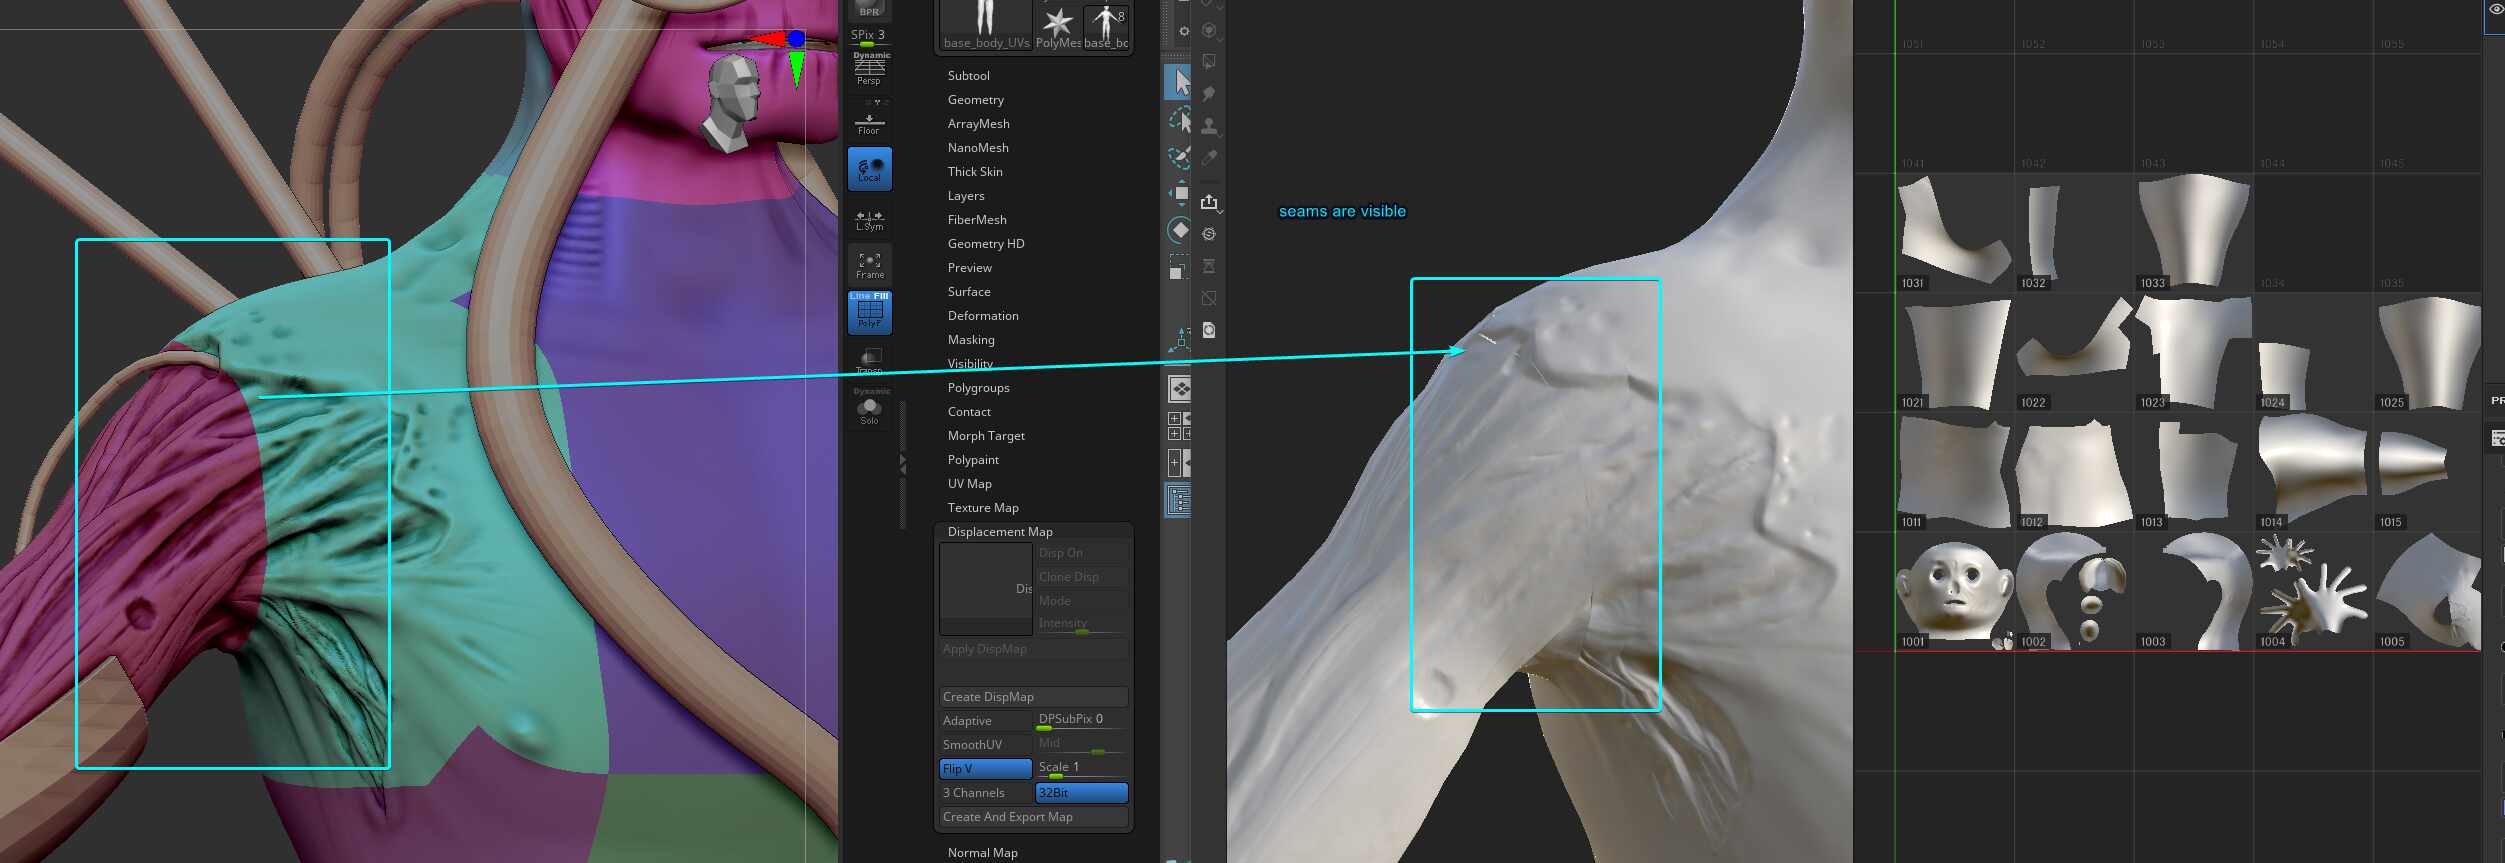The image size is (2505, 863).
Task: Expand the Polygroups section
Action: point(978,388)
